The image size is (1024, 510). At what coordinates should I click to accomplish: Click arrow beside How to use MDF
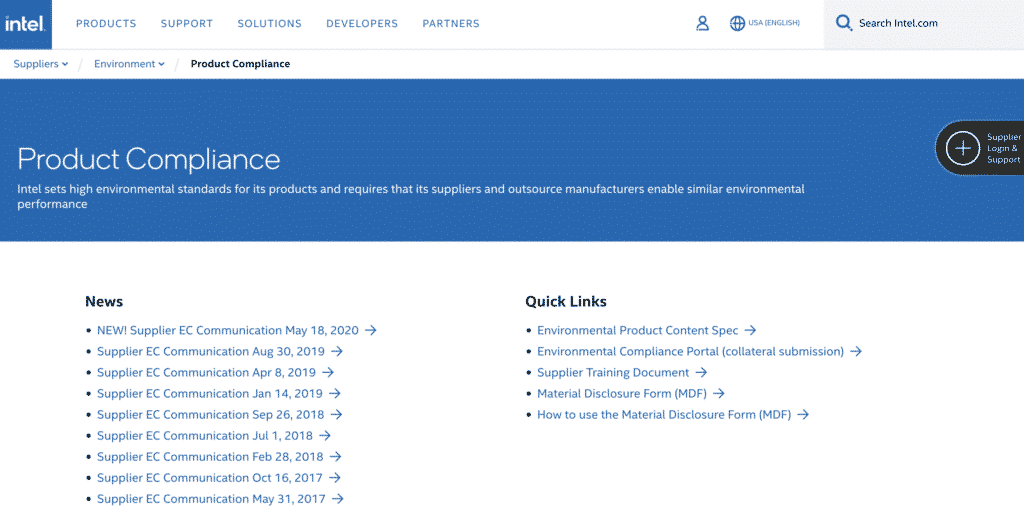click(803, 414)
